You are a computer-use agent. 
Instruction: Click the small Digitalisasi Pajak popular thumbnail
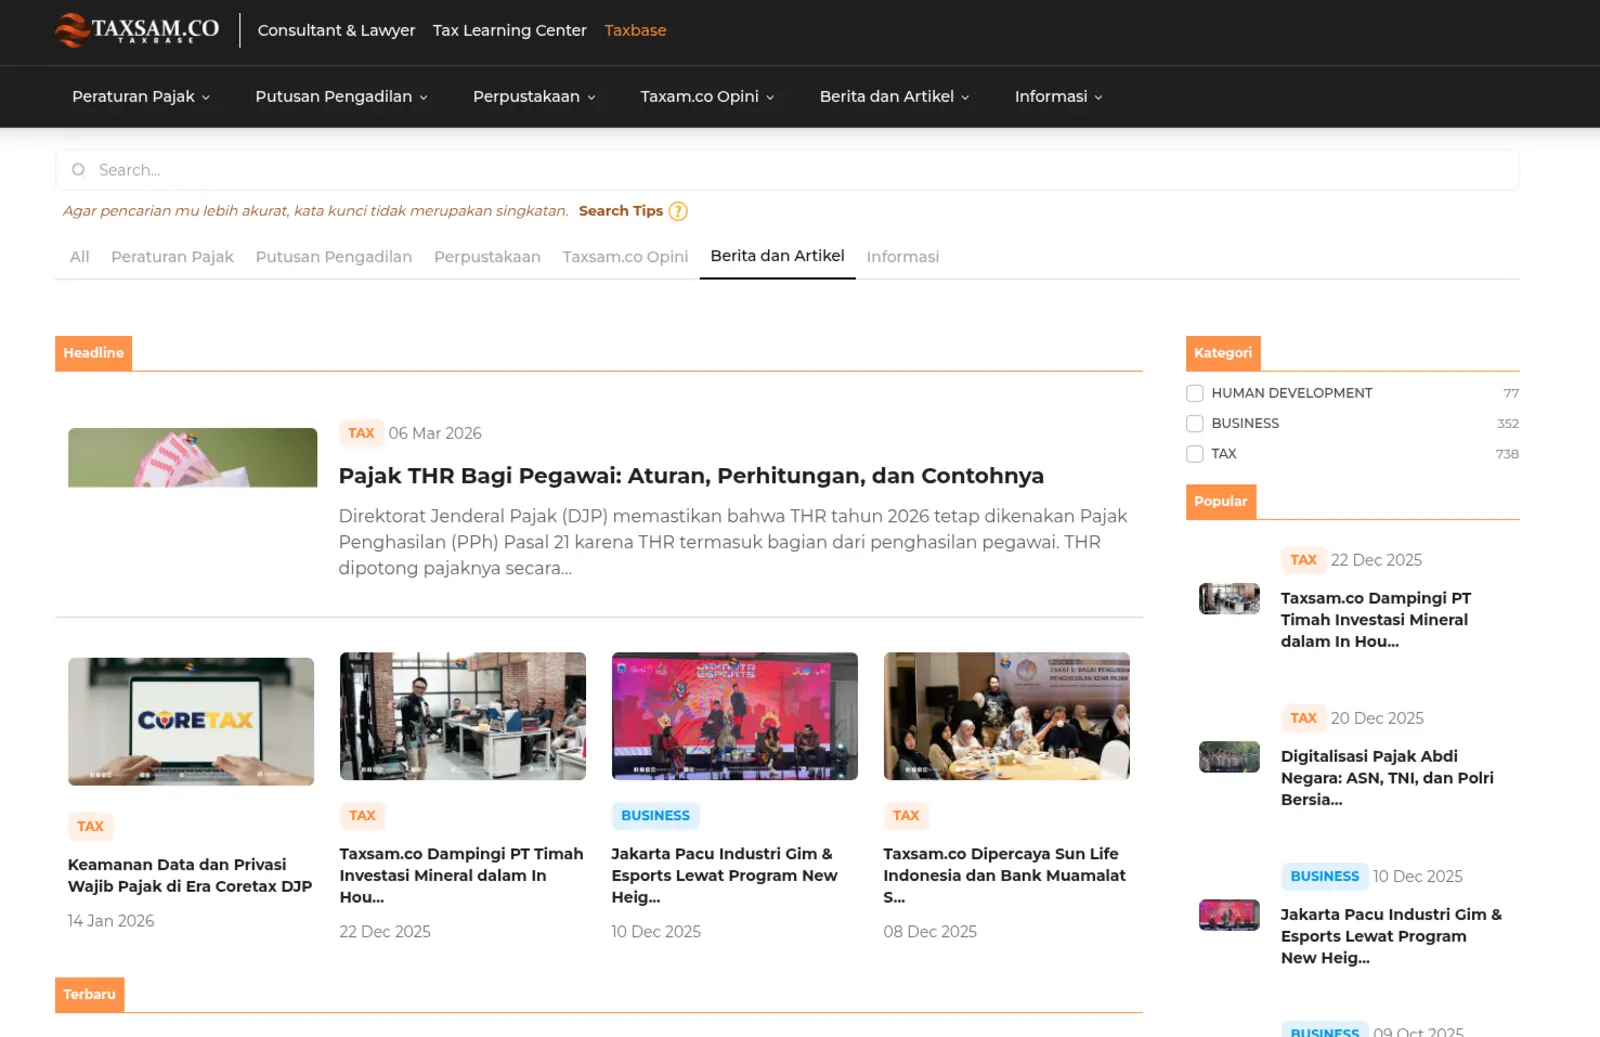(1229, 757)
